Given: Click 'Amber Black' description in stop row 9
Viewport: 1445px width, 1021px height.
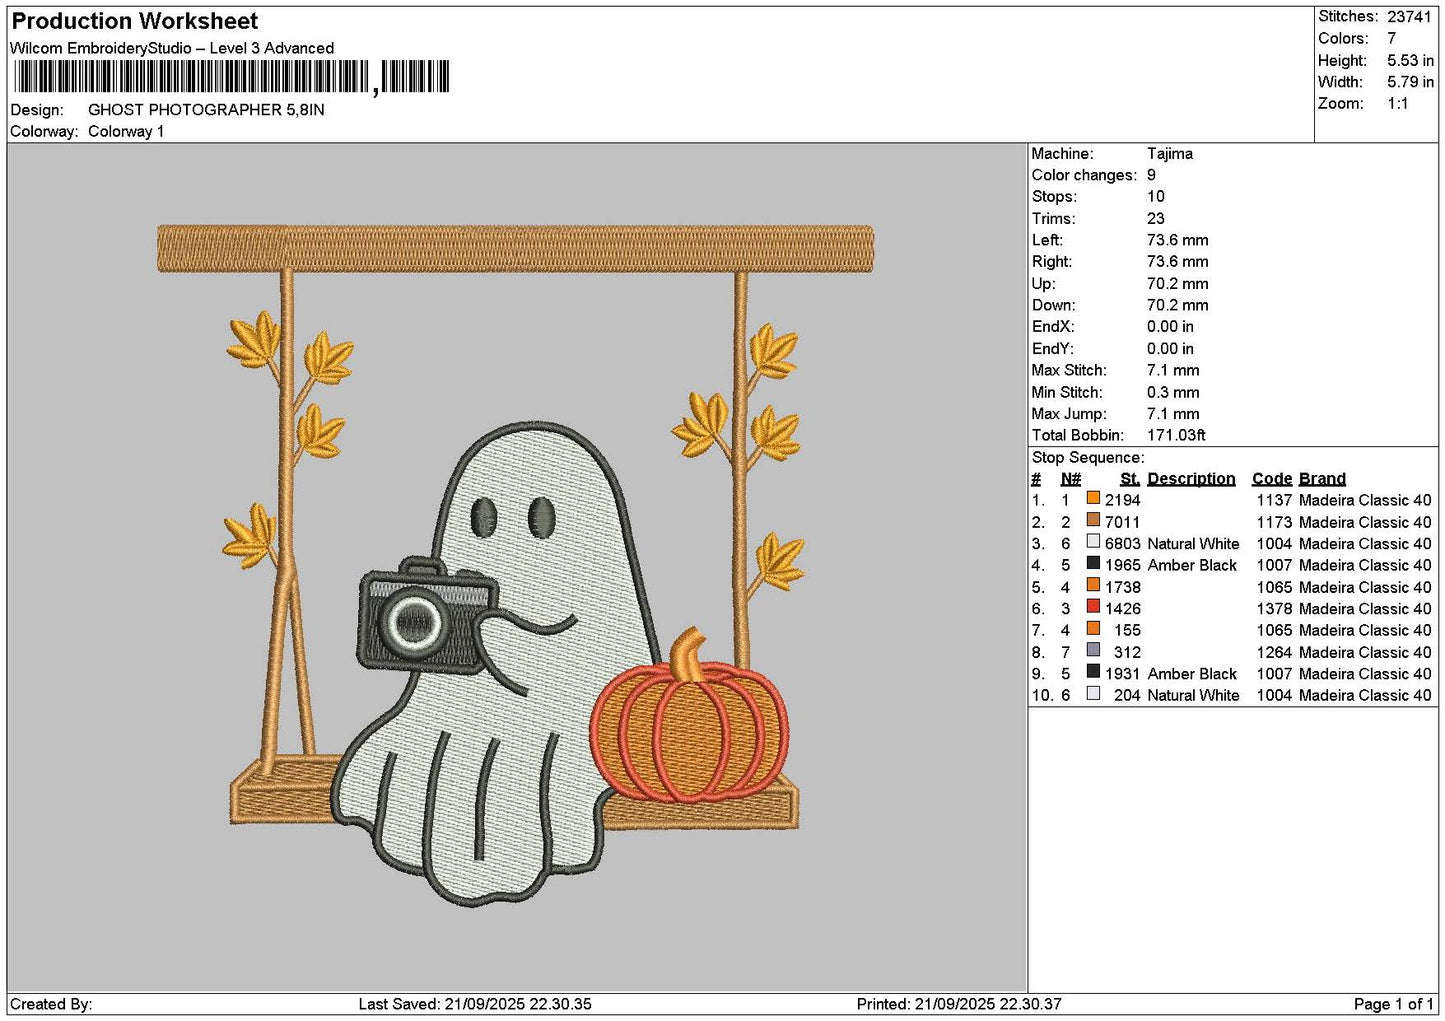Looking at the screenshot, I should (x=1192, y=674).
